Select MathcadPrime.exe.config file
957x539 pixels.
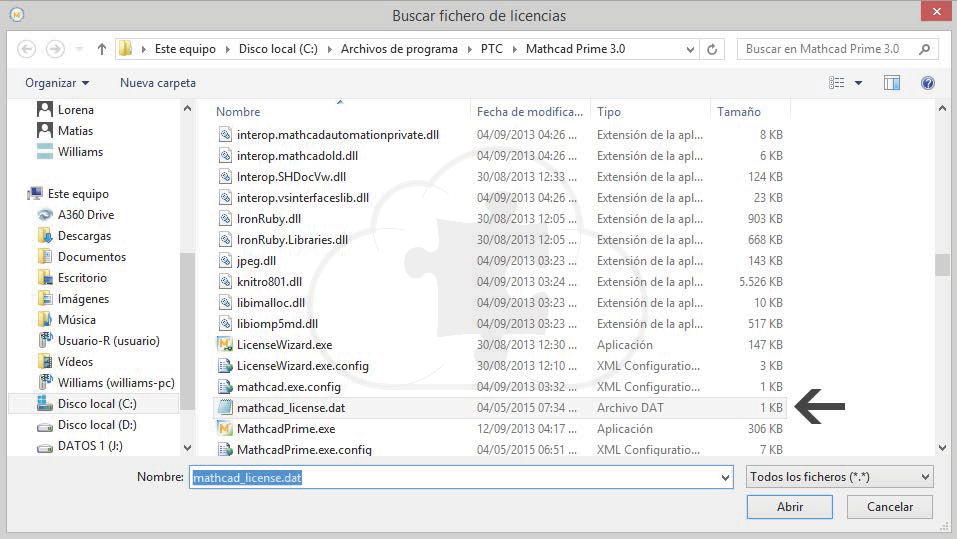coord(304,450)
